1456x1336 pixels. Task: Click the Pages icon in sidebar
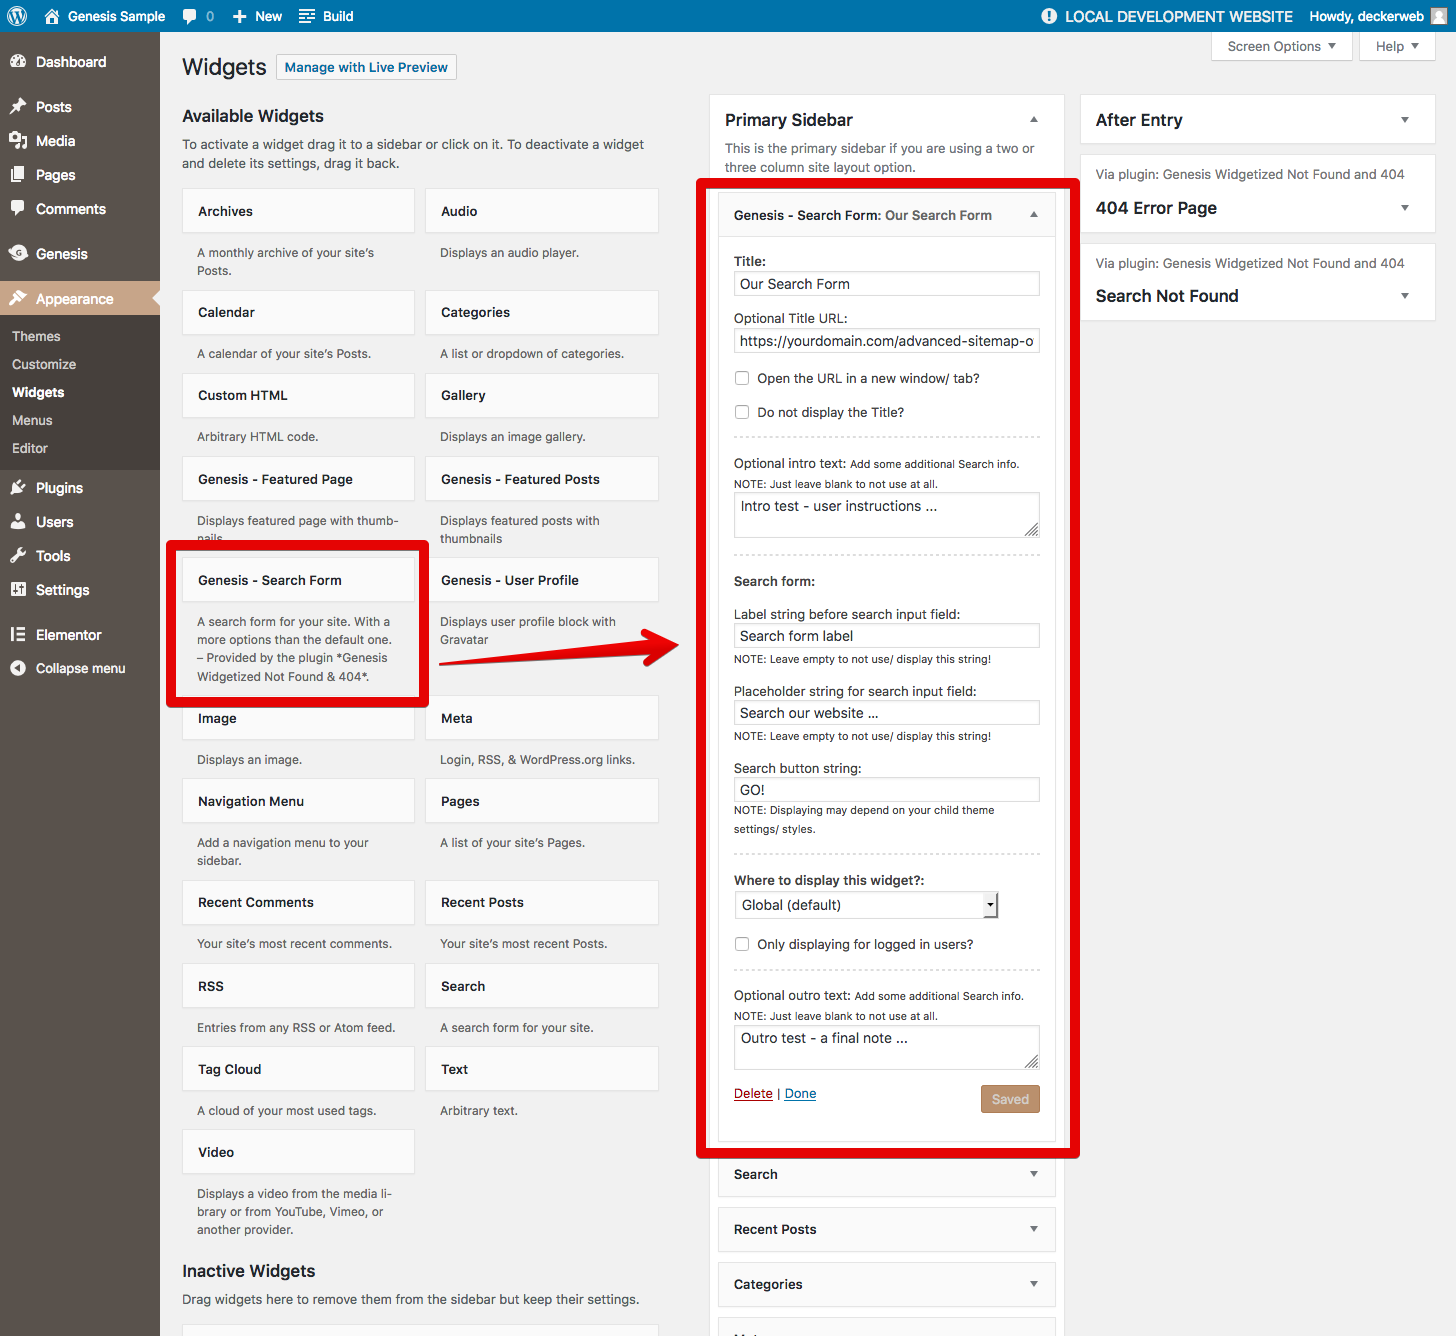click(x=18, y=174)
